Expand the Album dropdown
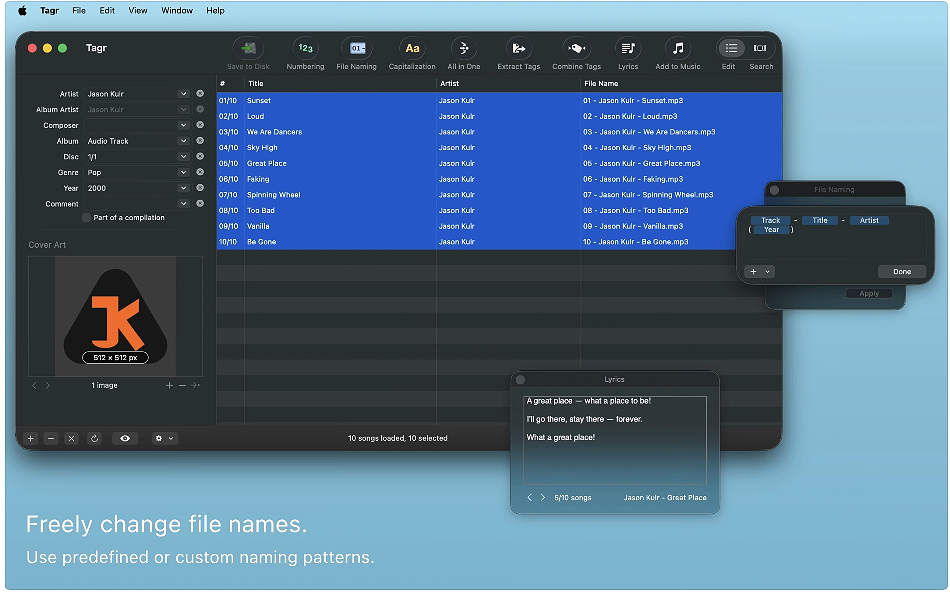Viewport: 950px width, 594px height. pos(183,141)
